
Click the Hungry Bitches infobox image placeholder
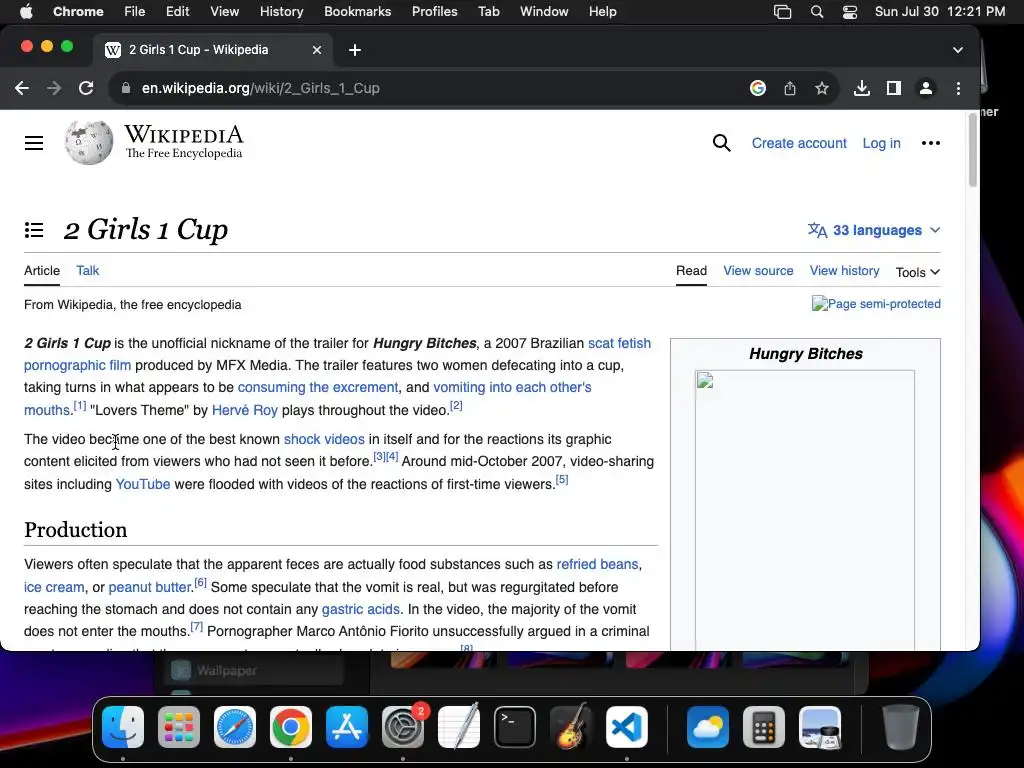point(805,509)
